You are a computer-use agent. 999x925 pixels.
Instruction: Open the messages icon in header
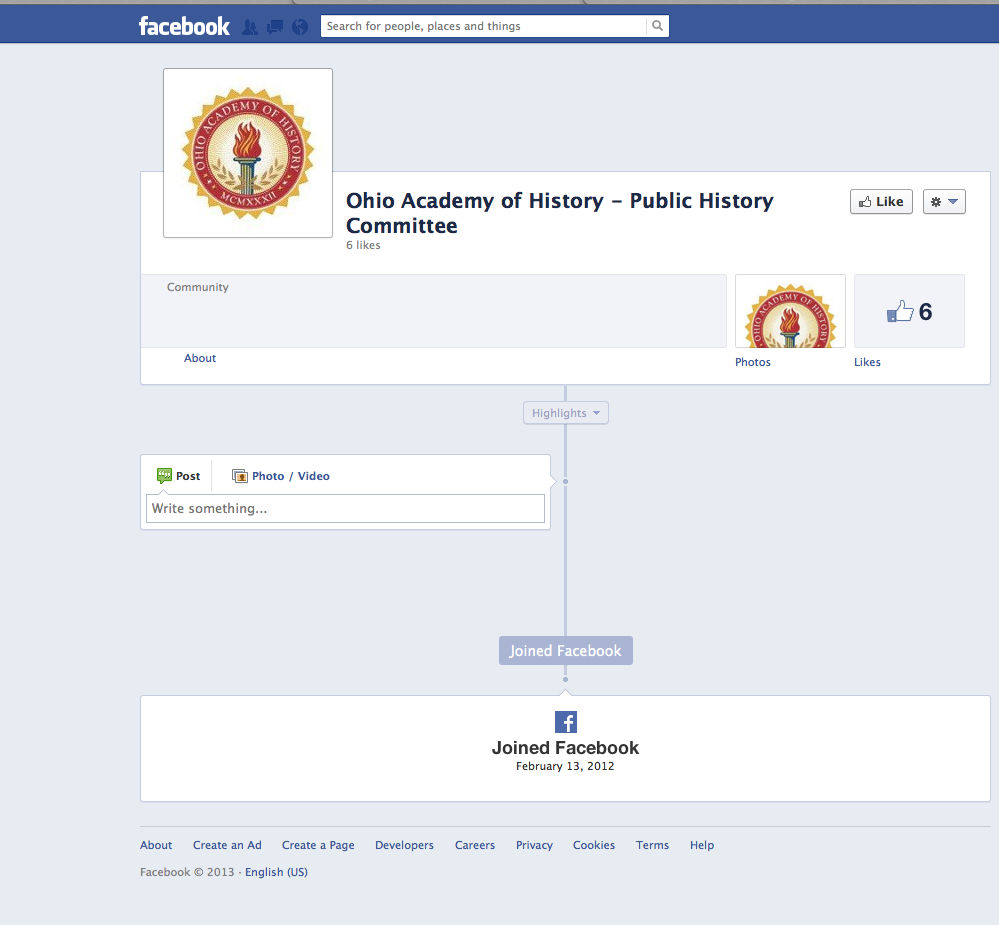coord(275,27)
